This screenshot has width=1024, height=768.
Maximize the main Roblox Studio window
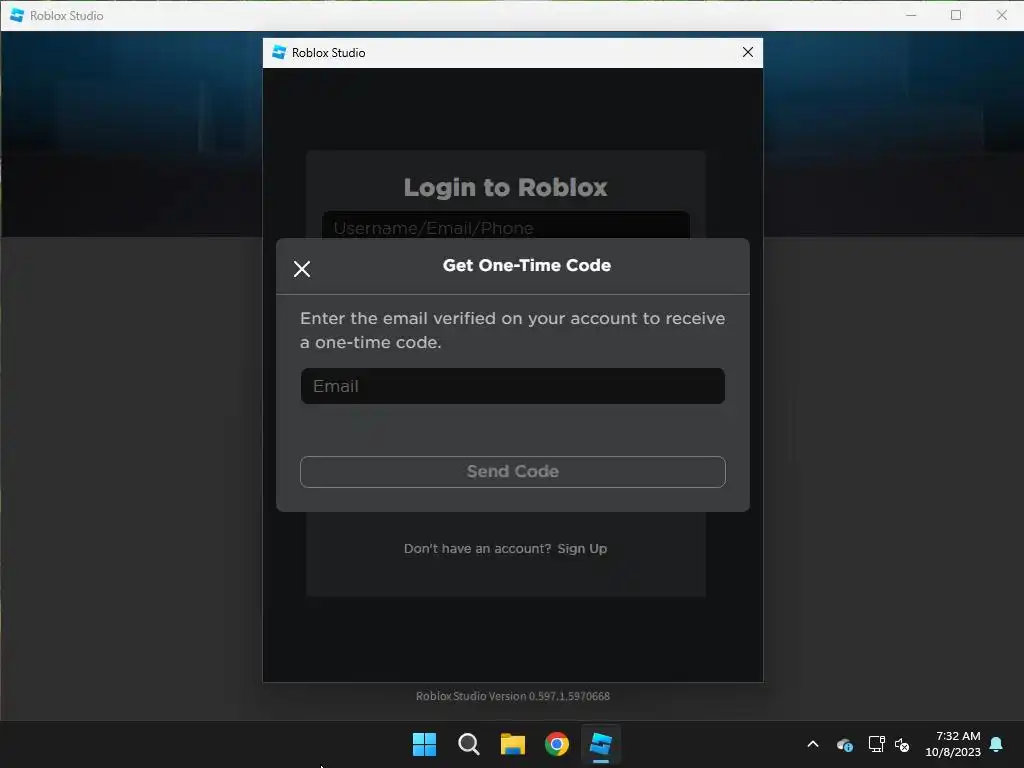pyautogui.click(x=955, y=15)
